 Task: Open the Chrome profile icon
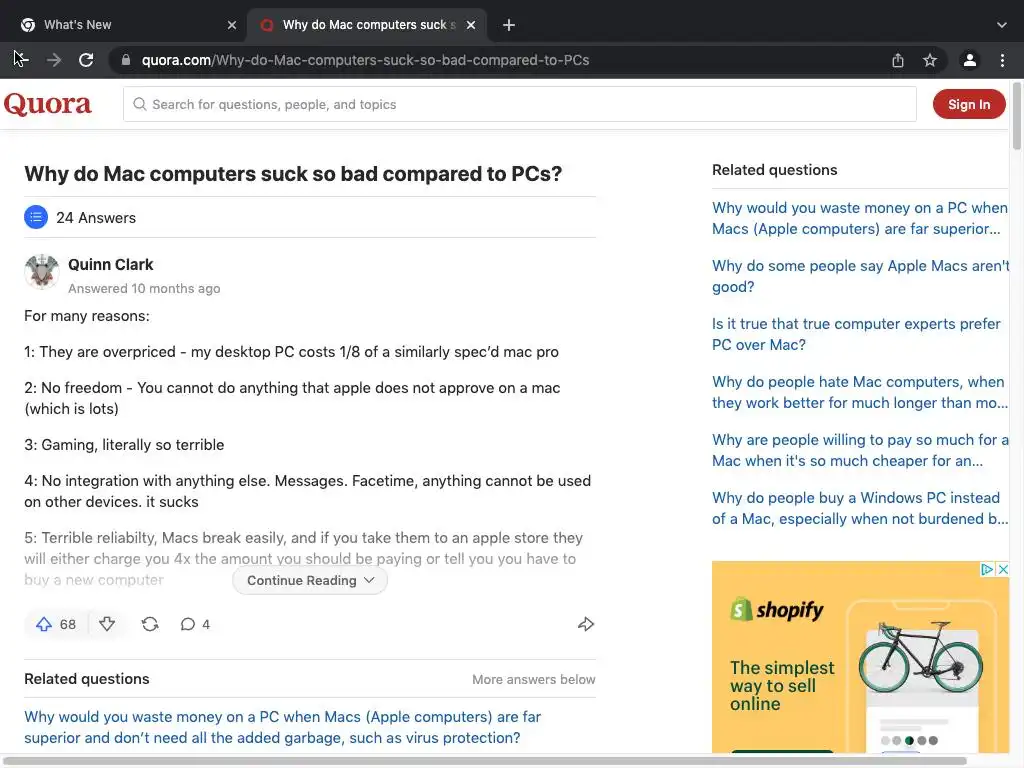(x=970, y=60)
